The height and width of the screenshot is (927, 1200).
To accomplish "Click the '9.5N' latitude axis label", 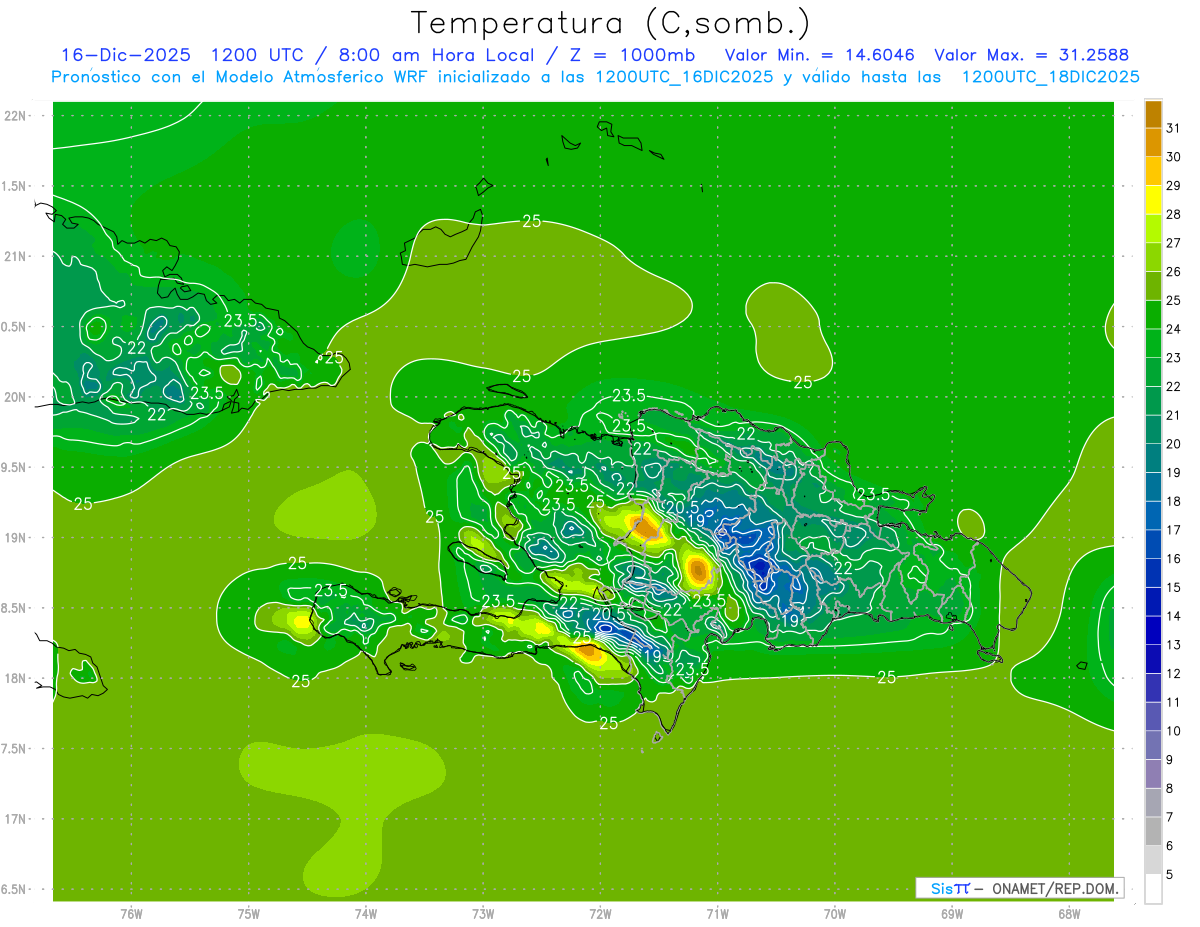I will pyautogui.click(x=15, y=468).
